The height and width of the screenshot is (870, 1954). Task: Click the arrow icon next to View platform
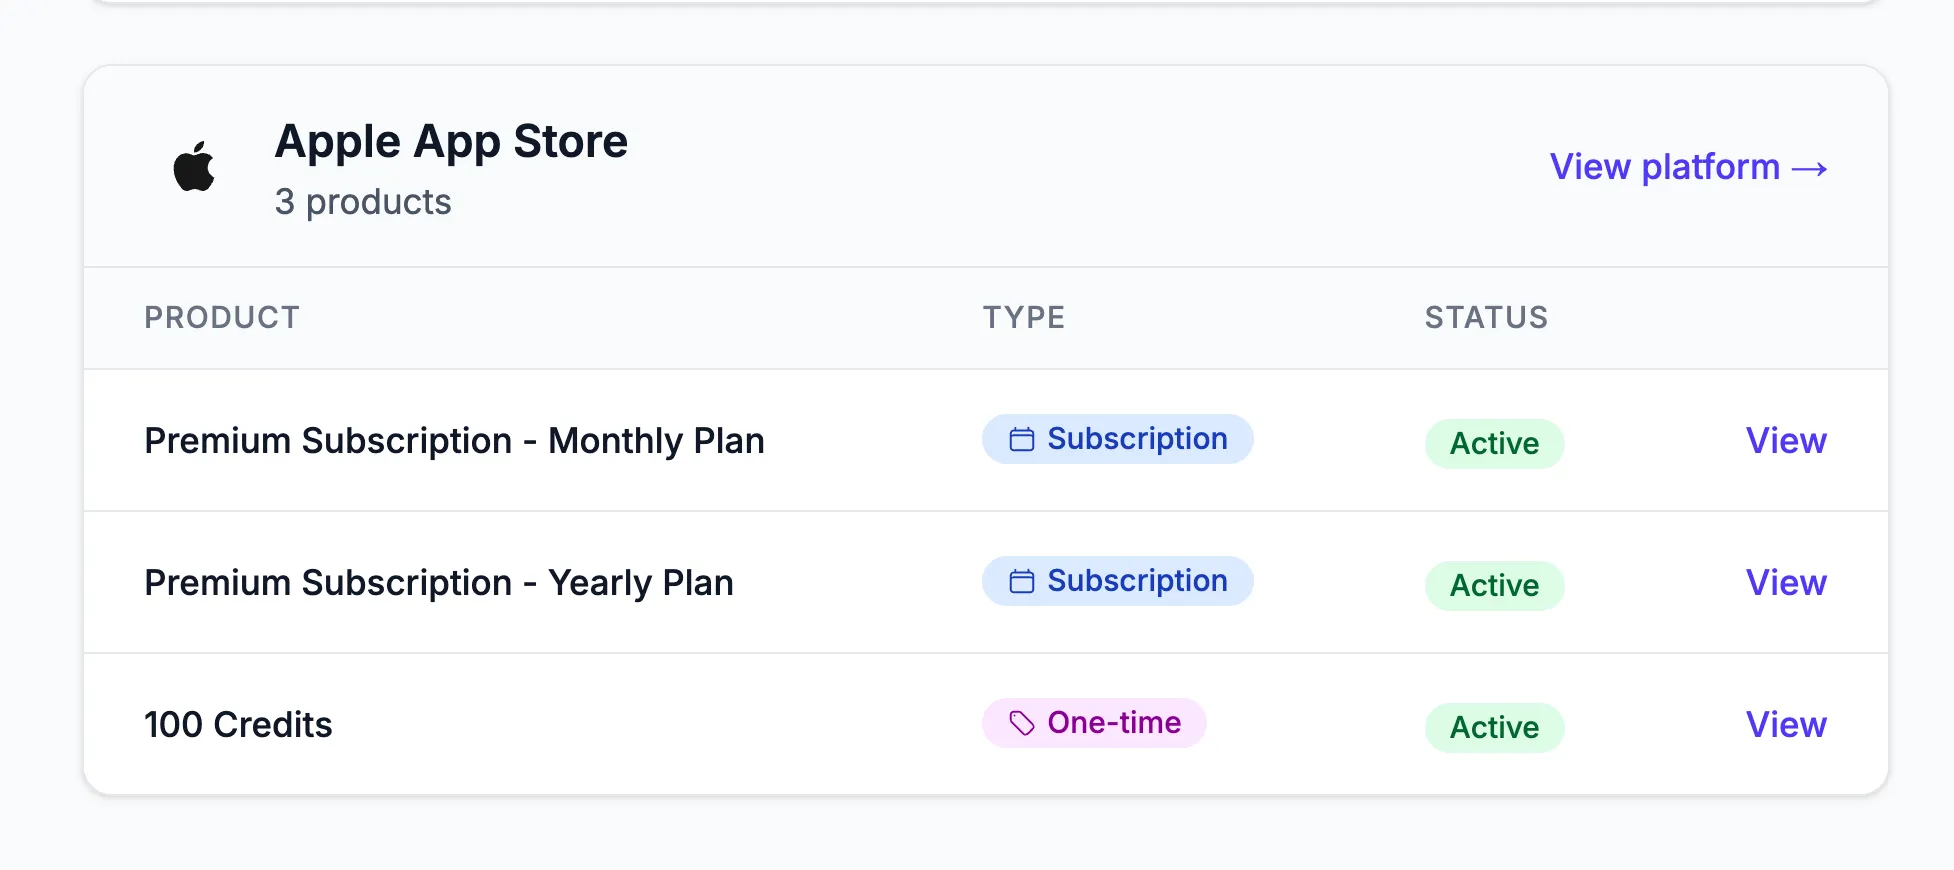pyautogui.click(x=1811, y=168)
